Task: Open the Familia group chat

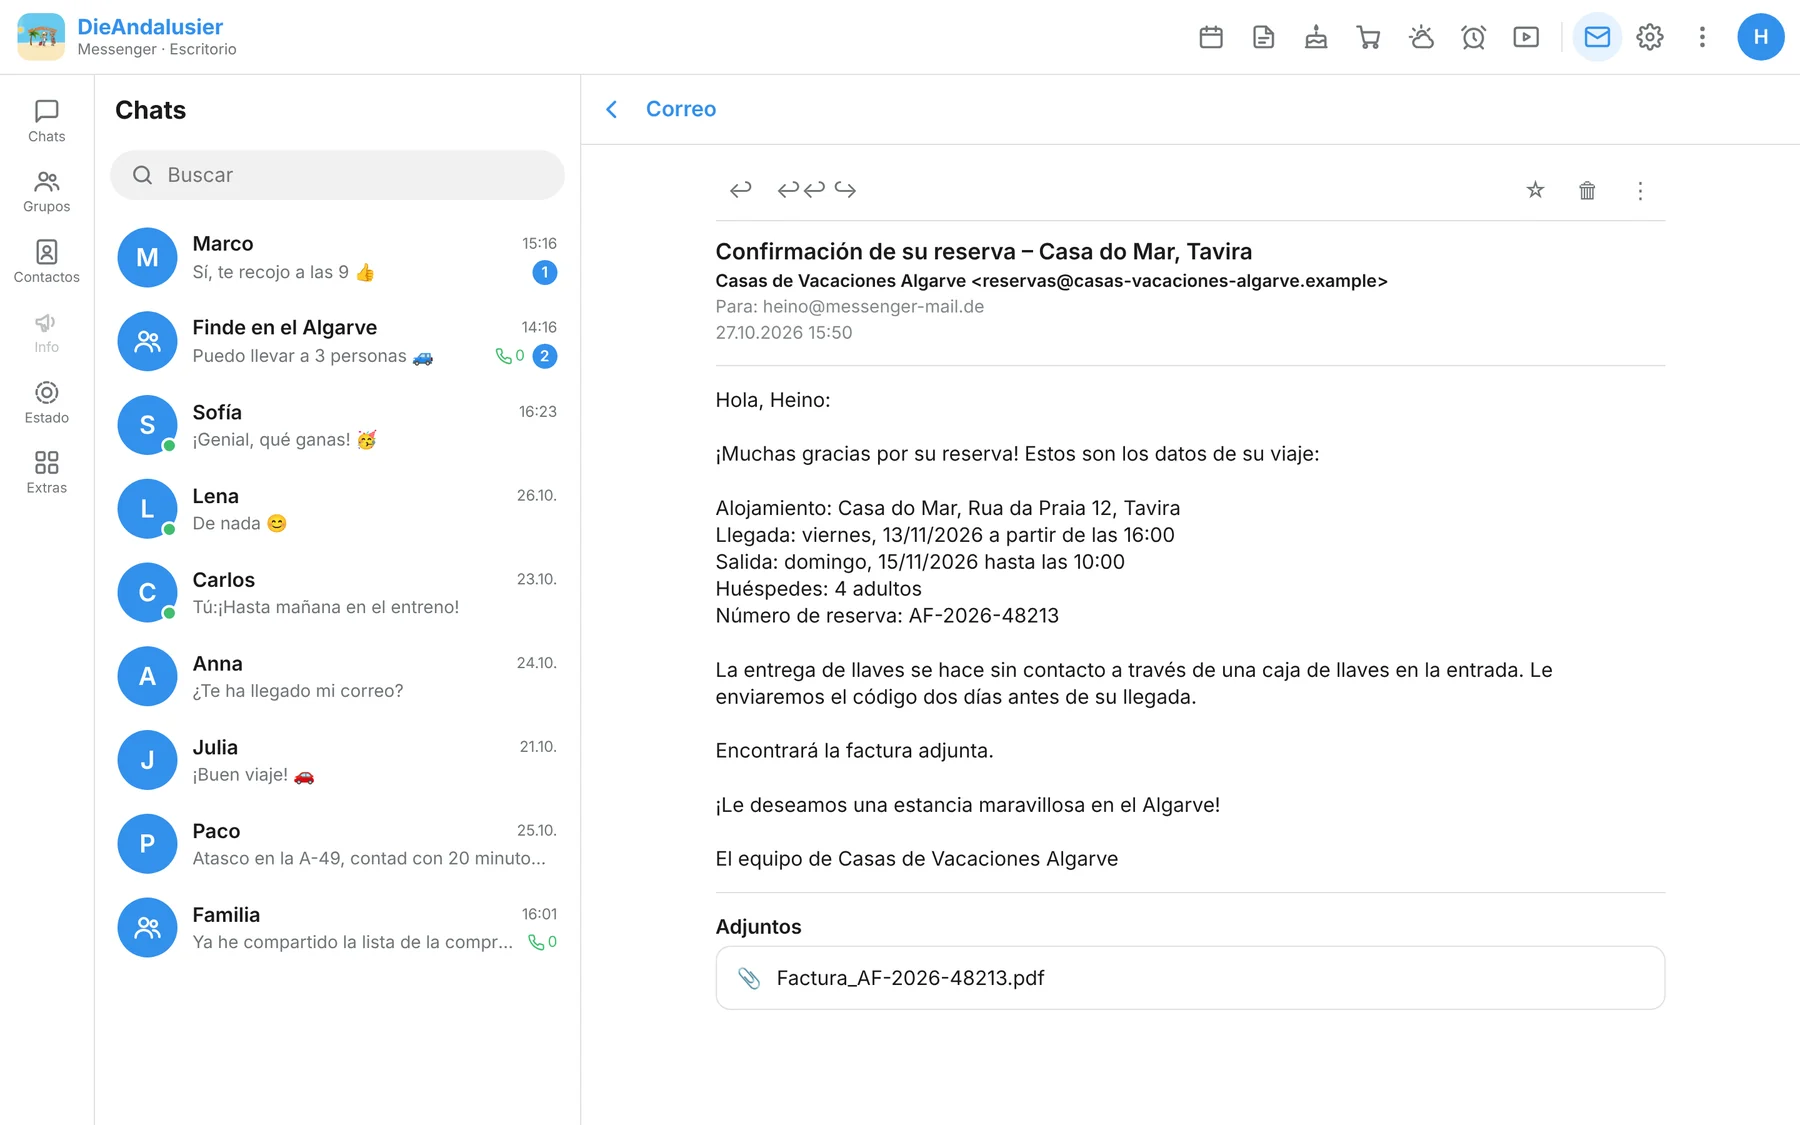Action: pyautogui.click(x=337, y=927)
